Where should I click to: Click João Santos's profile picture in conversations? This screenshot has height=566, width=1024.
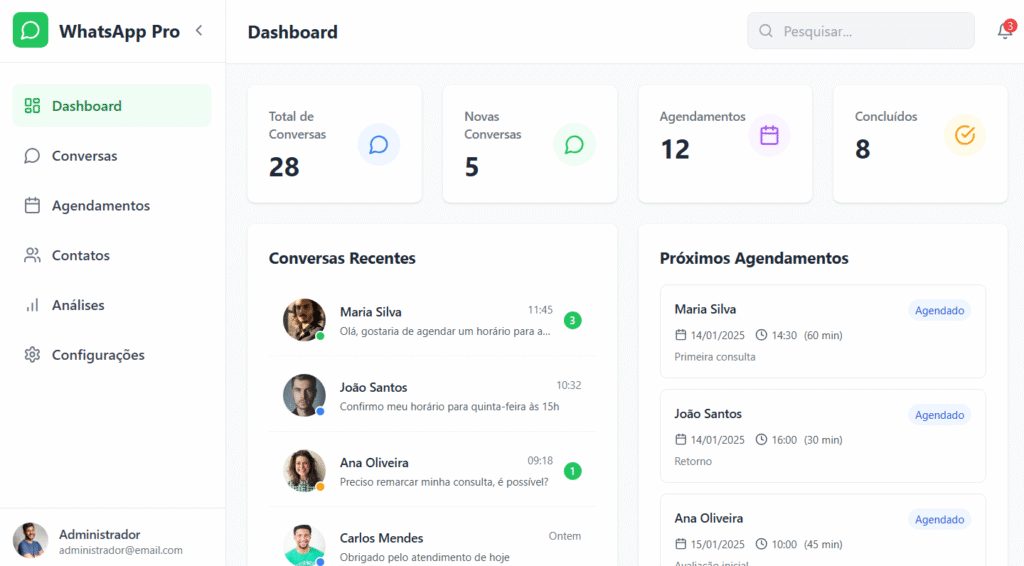click(x=304, y=395)
